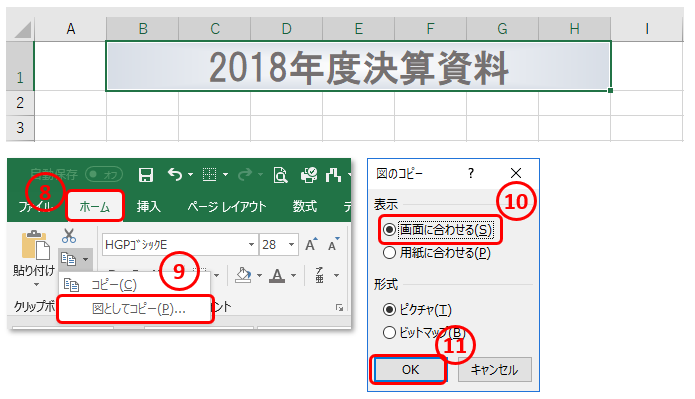
Task: Click the phonetic guide (ふりがな) icon
Action: [x=320, y=275]
